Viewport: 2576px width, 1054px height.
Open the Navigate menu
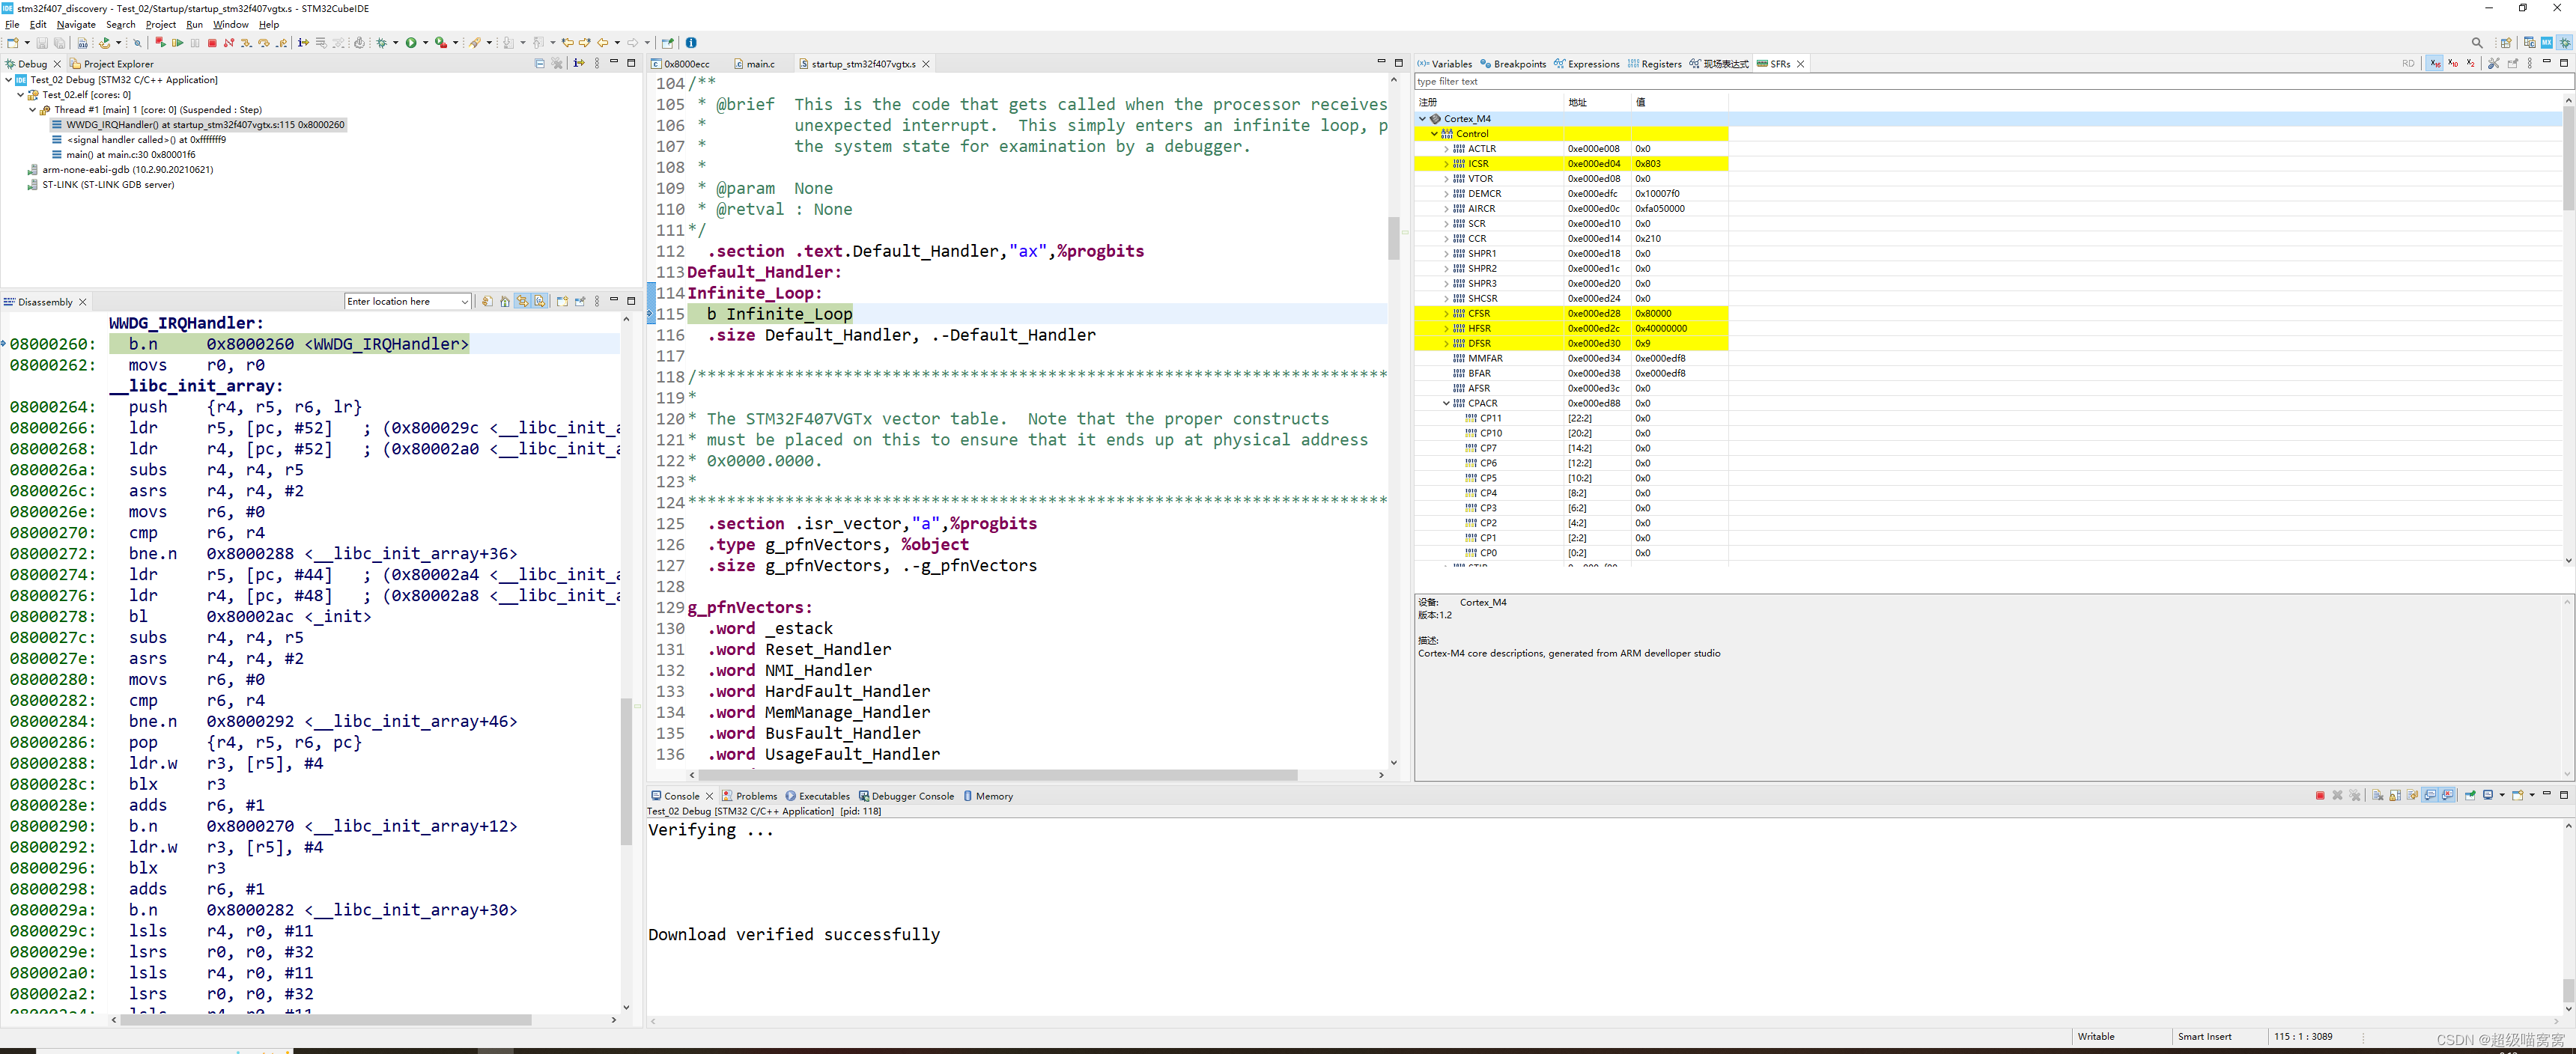(76, 24)
